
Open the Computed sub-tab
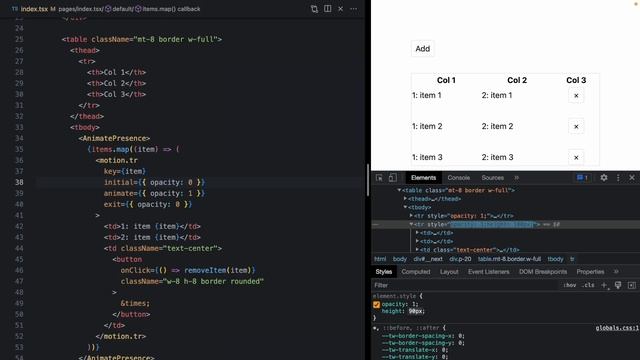click(416, 272)
